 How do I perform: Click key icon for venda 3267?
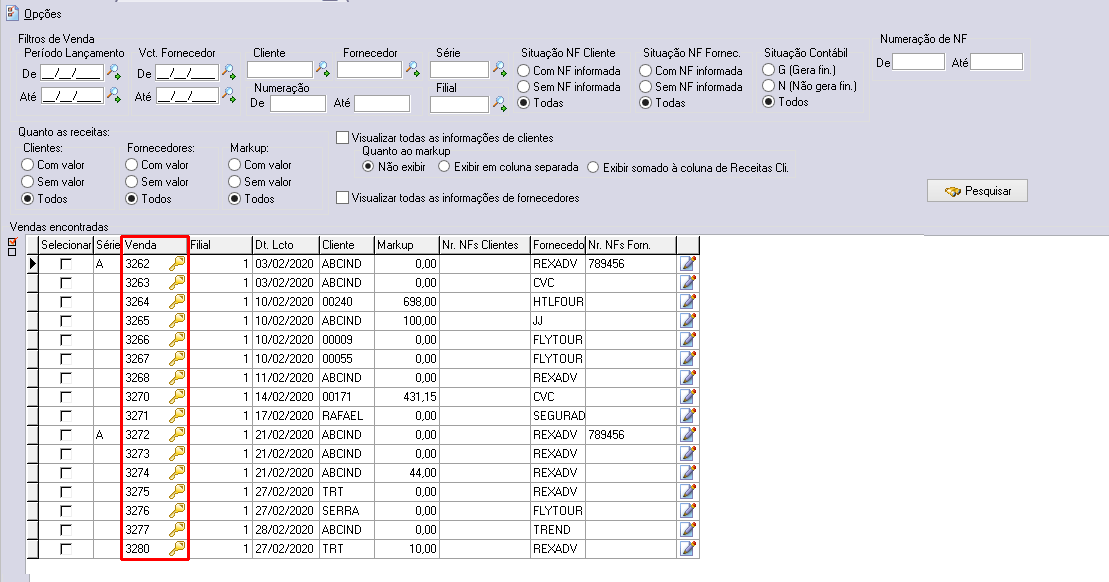pos(177,359)
